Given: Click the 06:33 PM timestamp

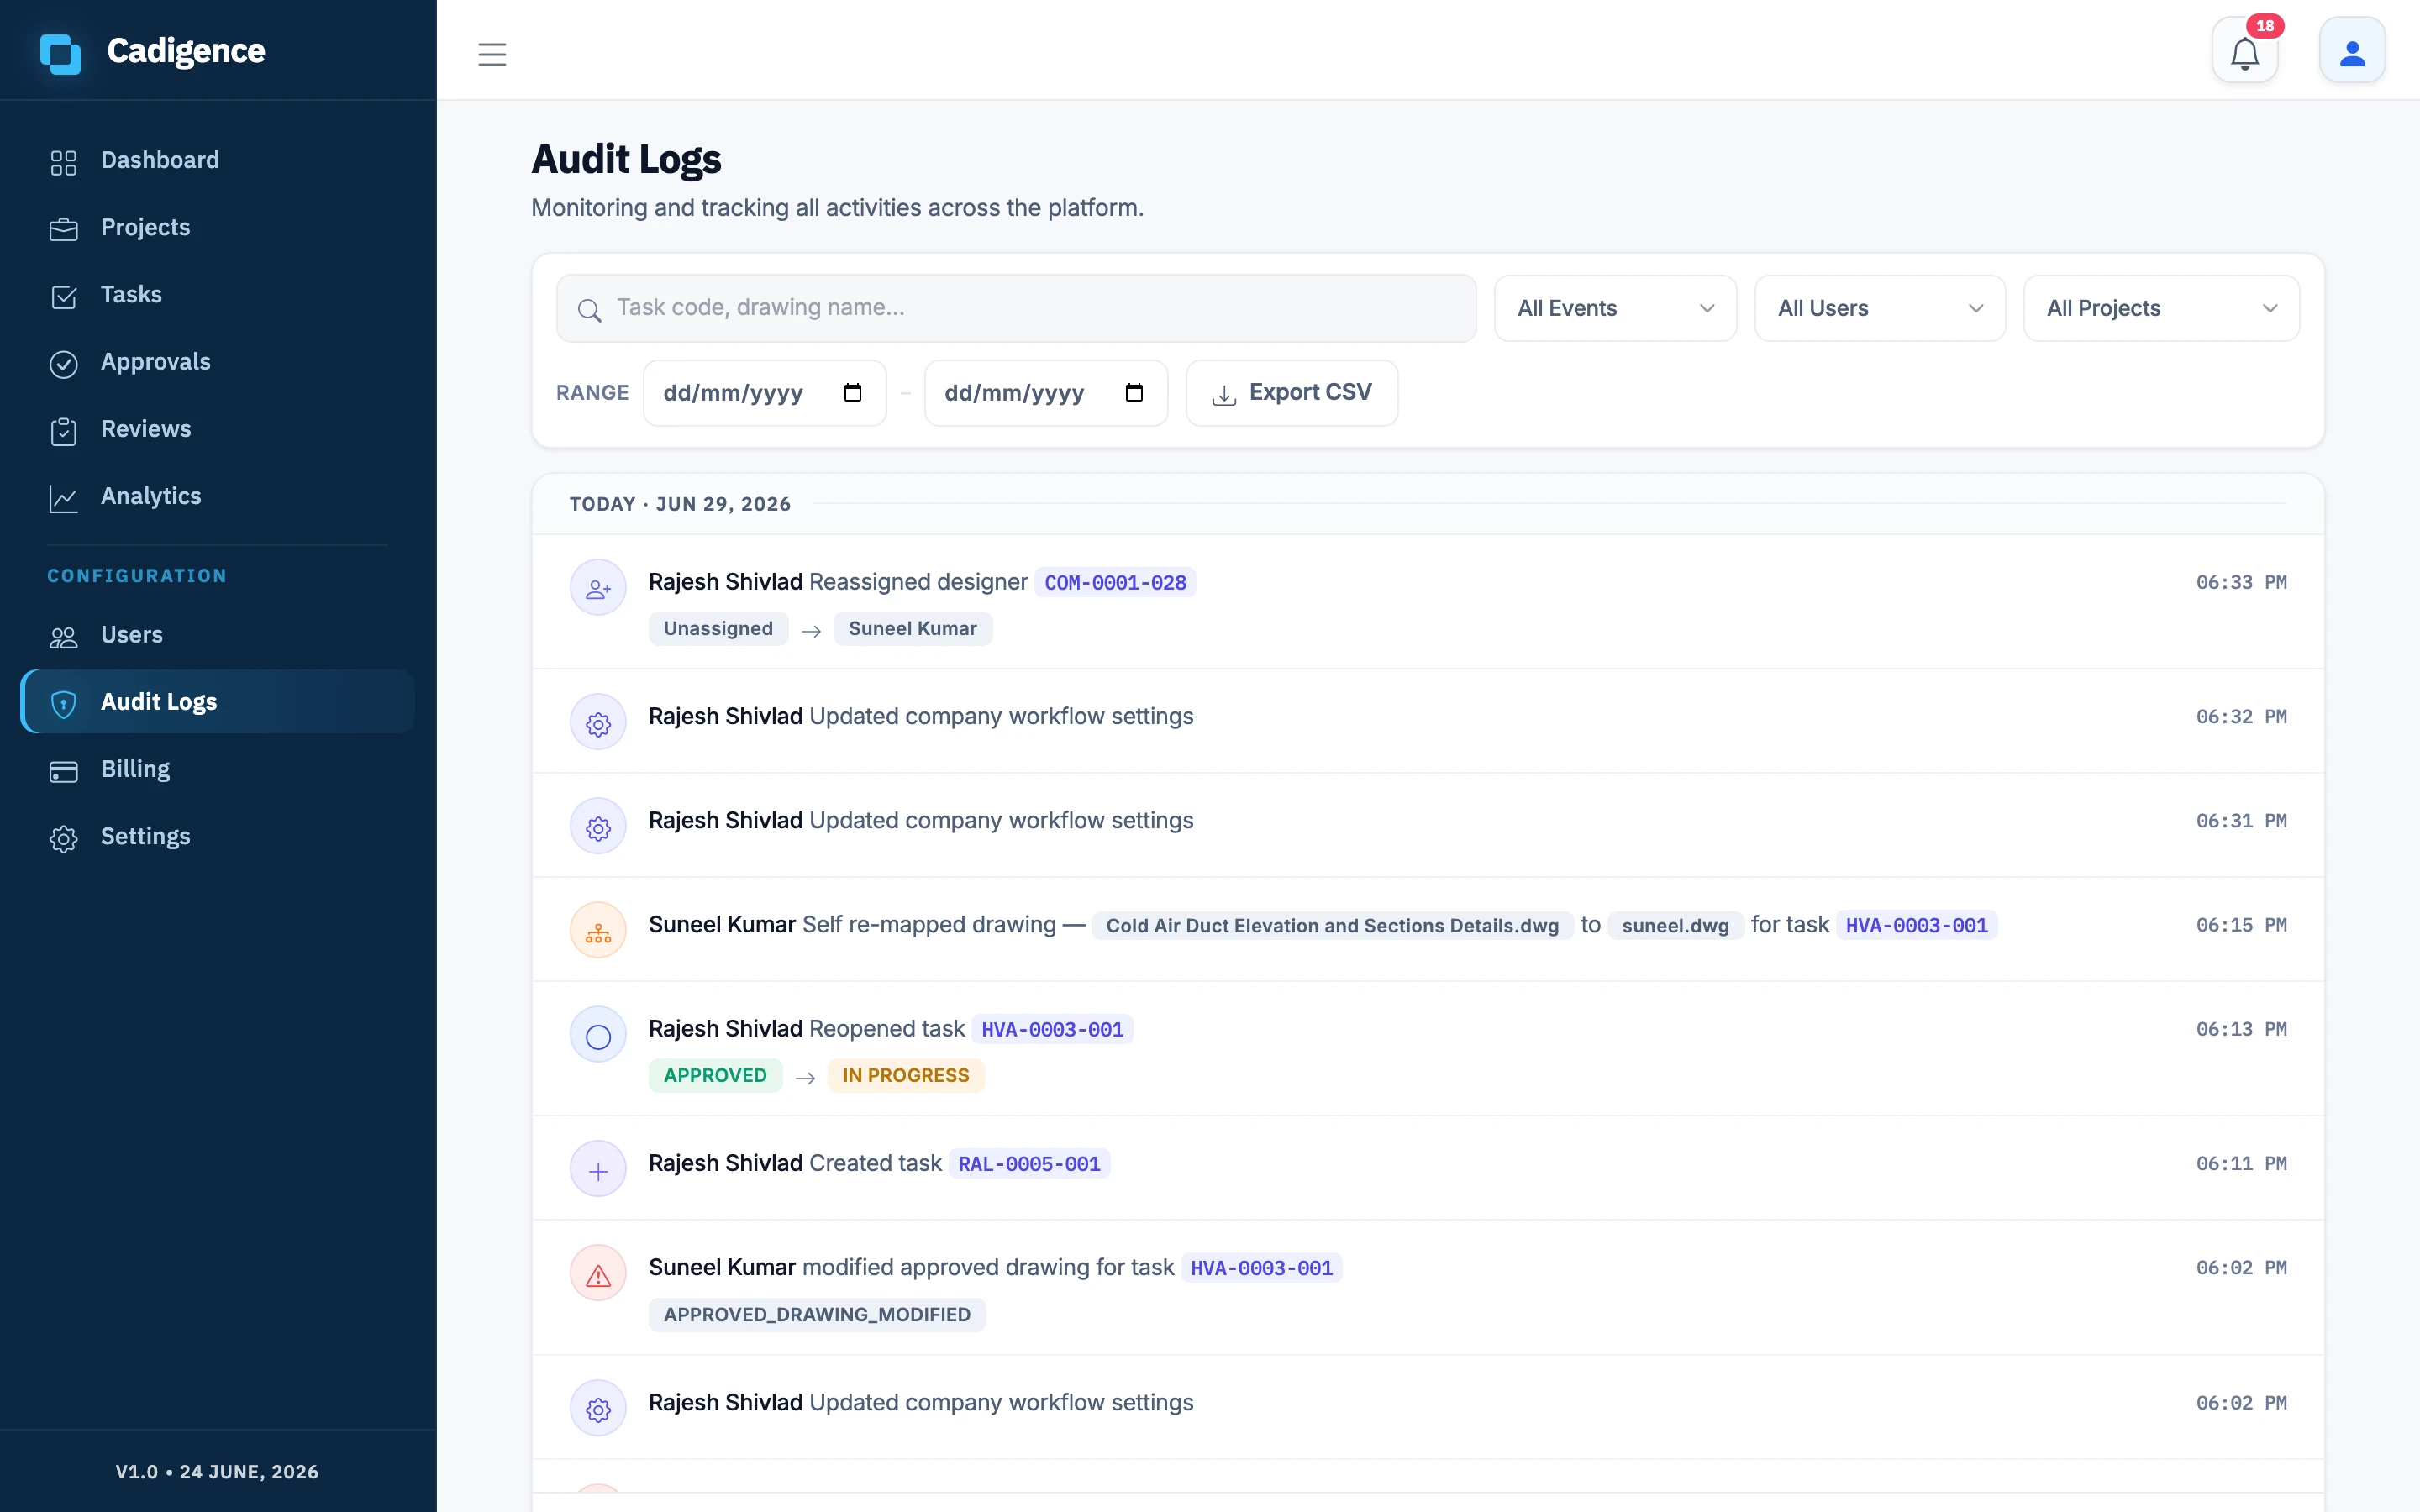Looking at the screenshot, I should 2241,582.
